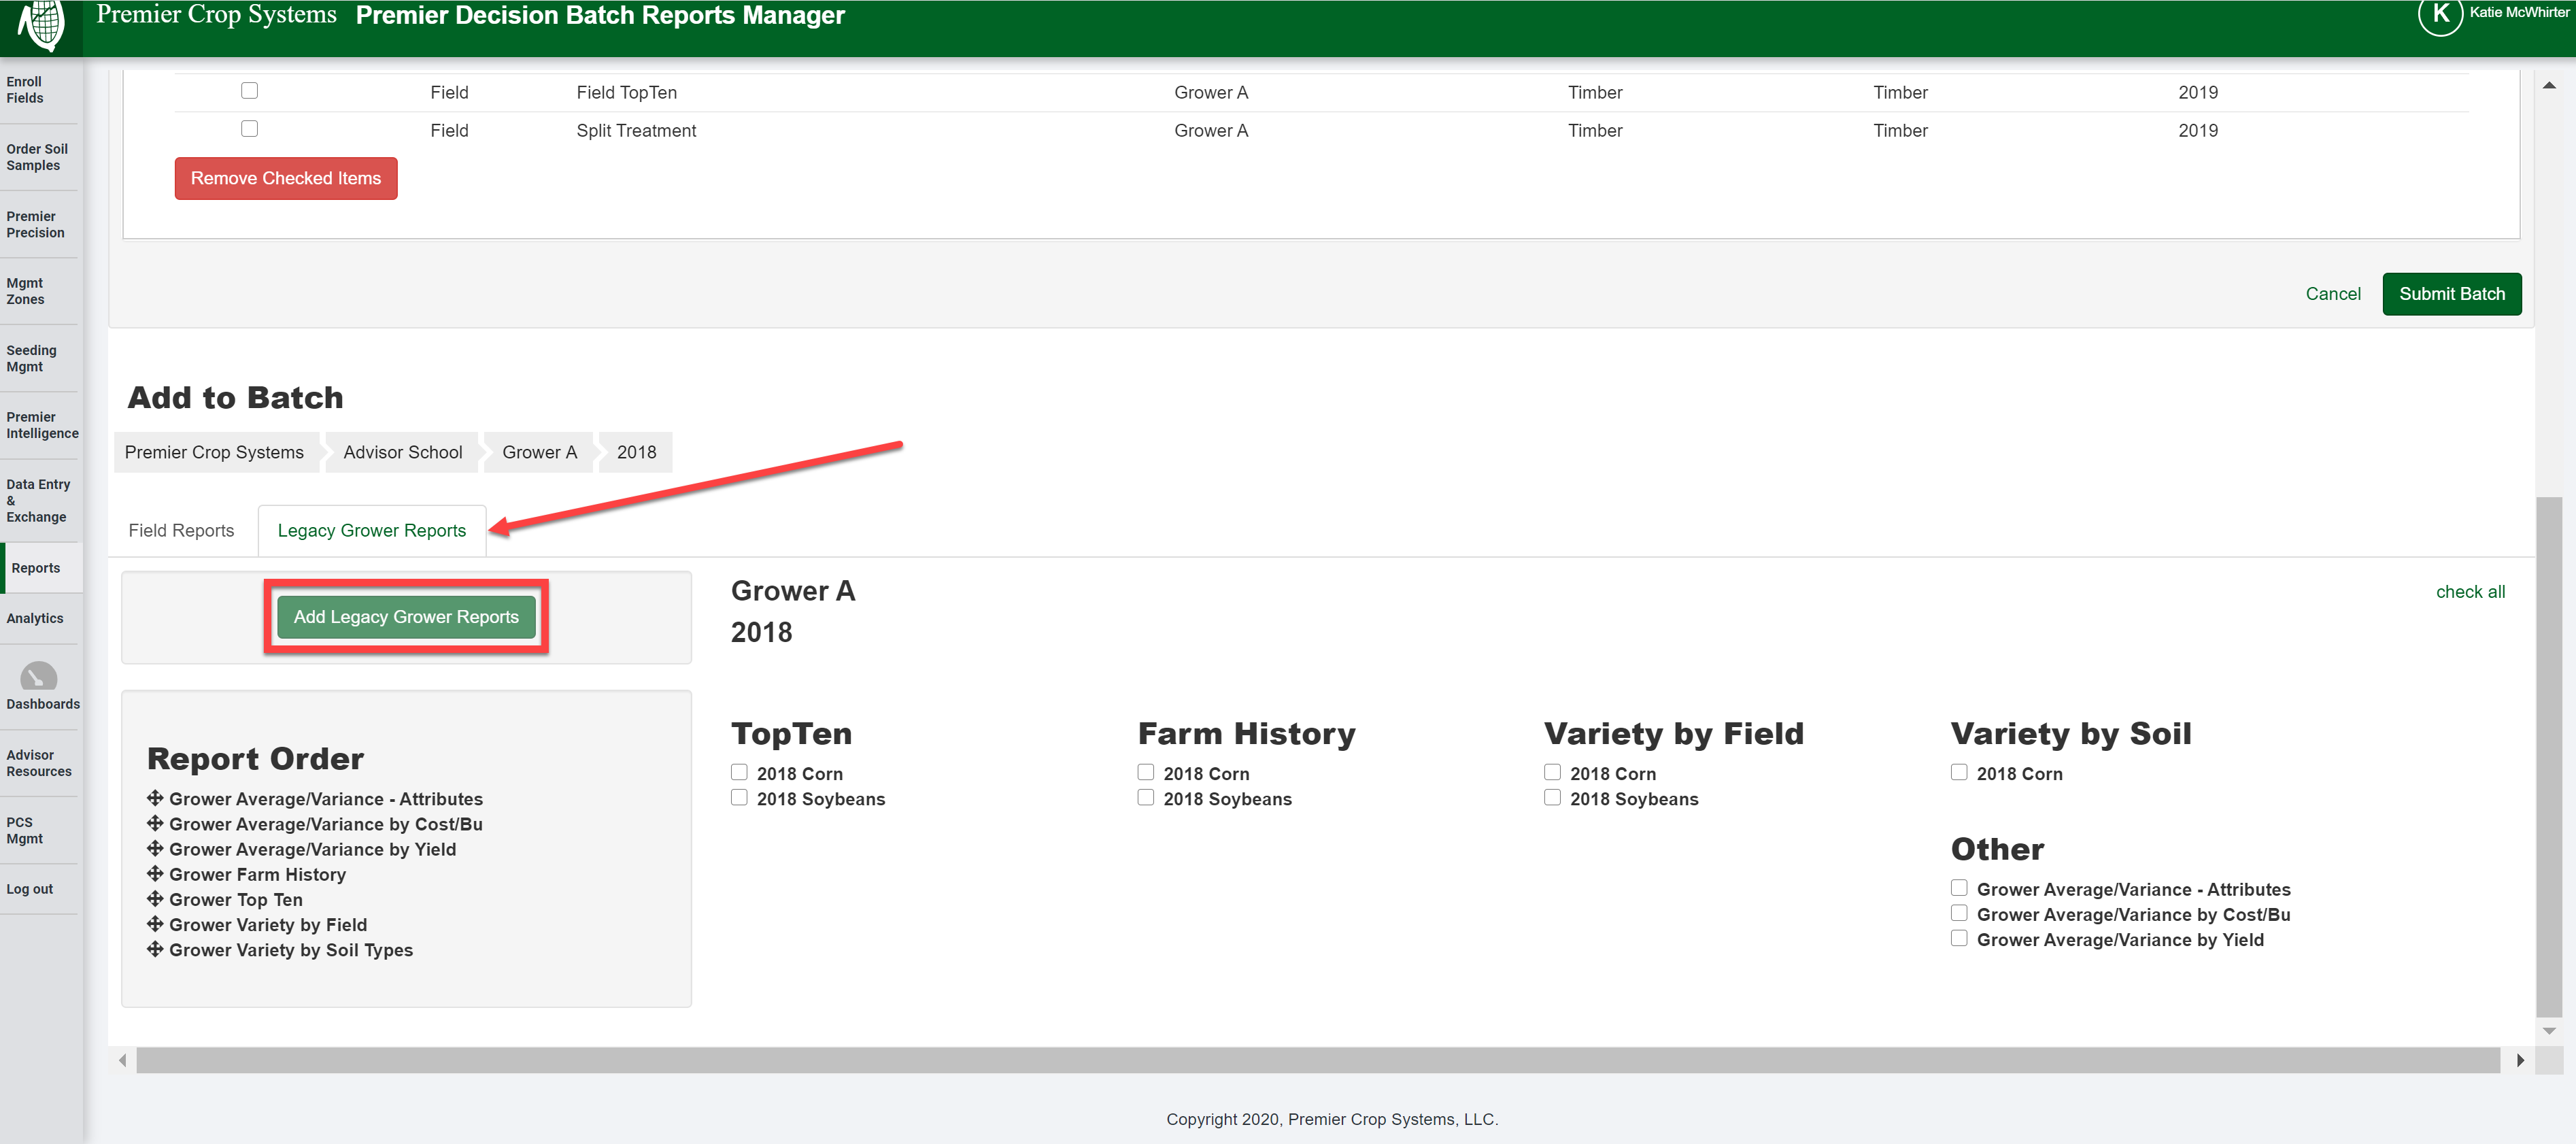This screenshot has height=1144, width=2576.
Task: Open Seeding Mgmt in the sidebar
Action: coord(33,358)
